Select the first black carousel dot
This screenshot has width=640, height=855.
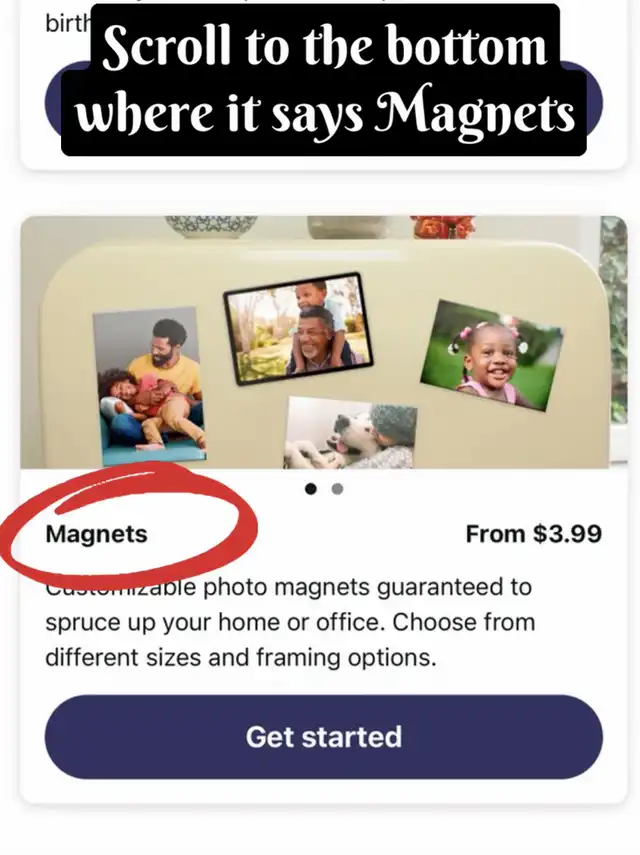coord(311,489)
